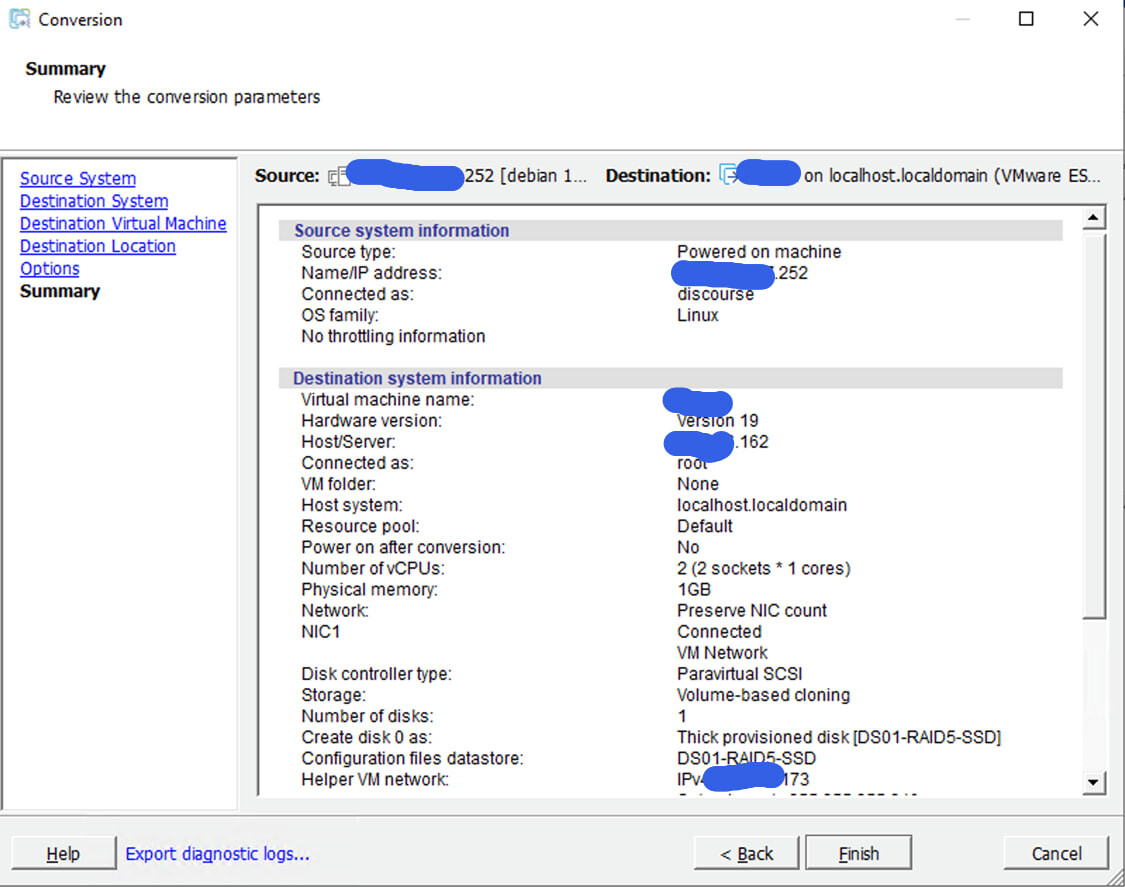Image resolution: width=1125 pixels, height=887 pixels.
Task: Click the 'Connected' NIC1 value
Action: [720, 632]
